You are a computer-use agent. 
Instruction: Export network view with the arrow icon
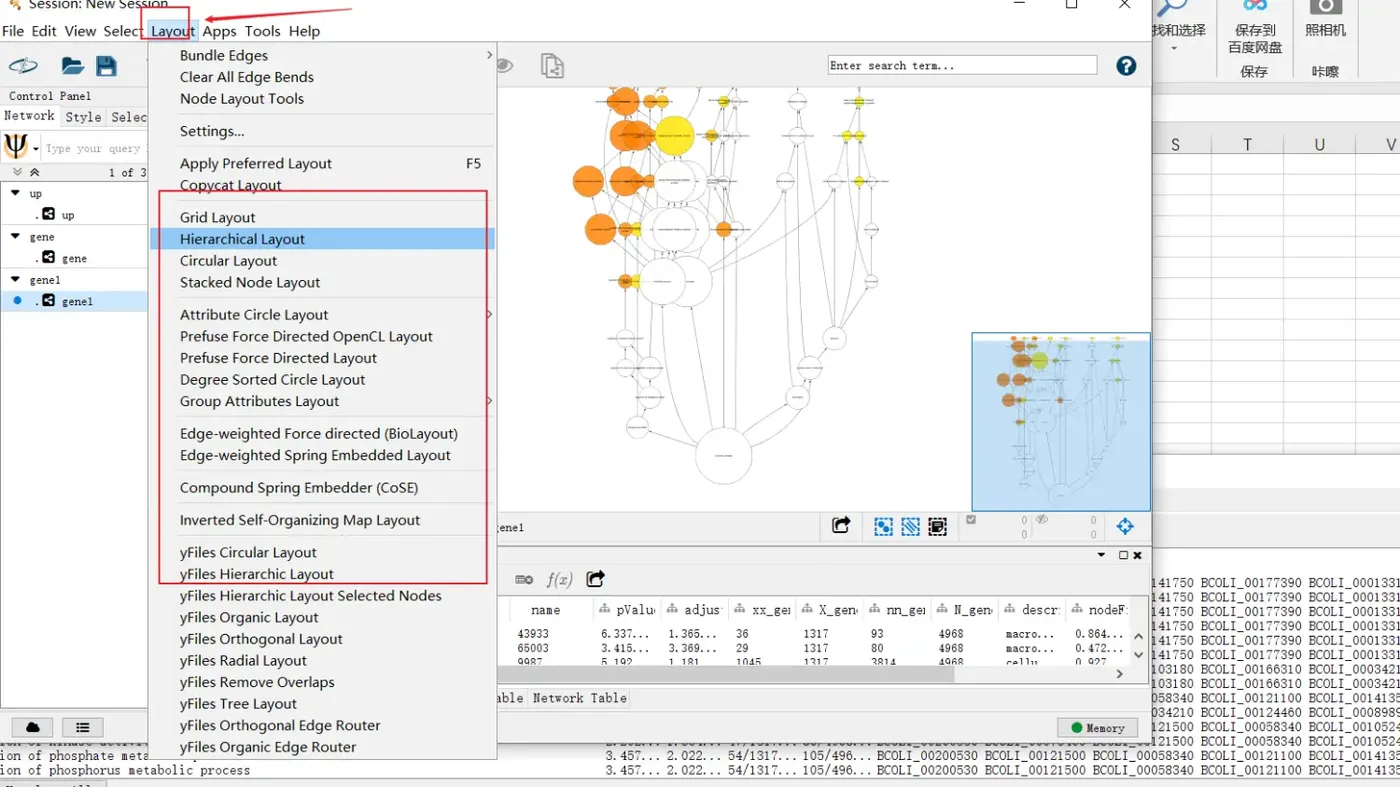tap(841, 526)
